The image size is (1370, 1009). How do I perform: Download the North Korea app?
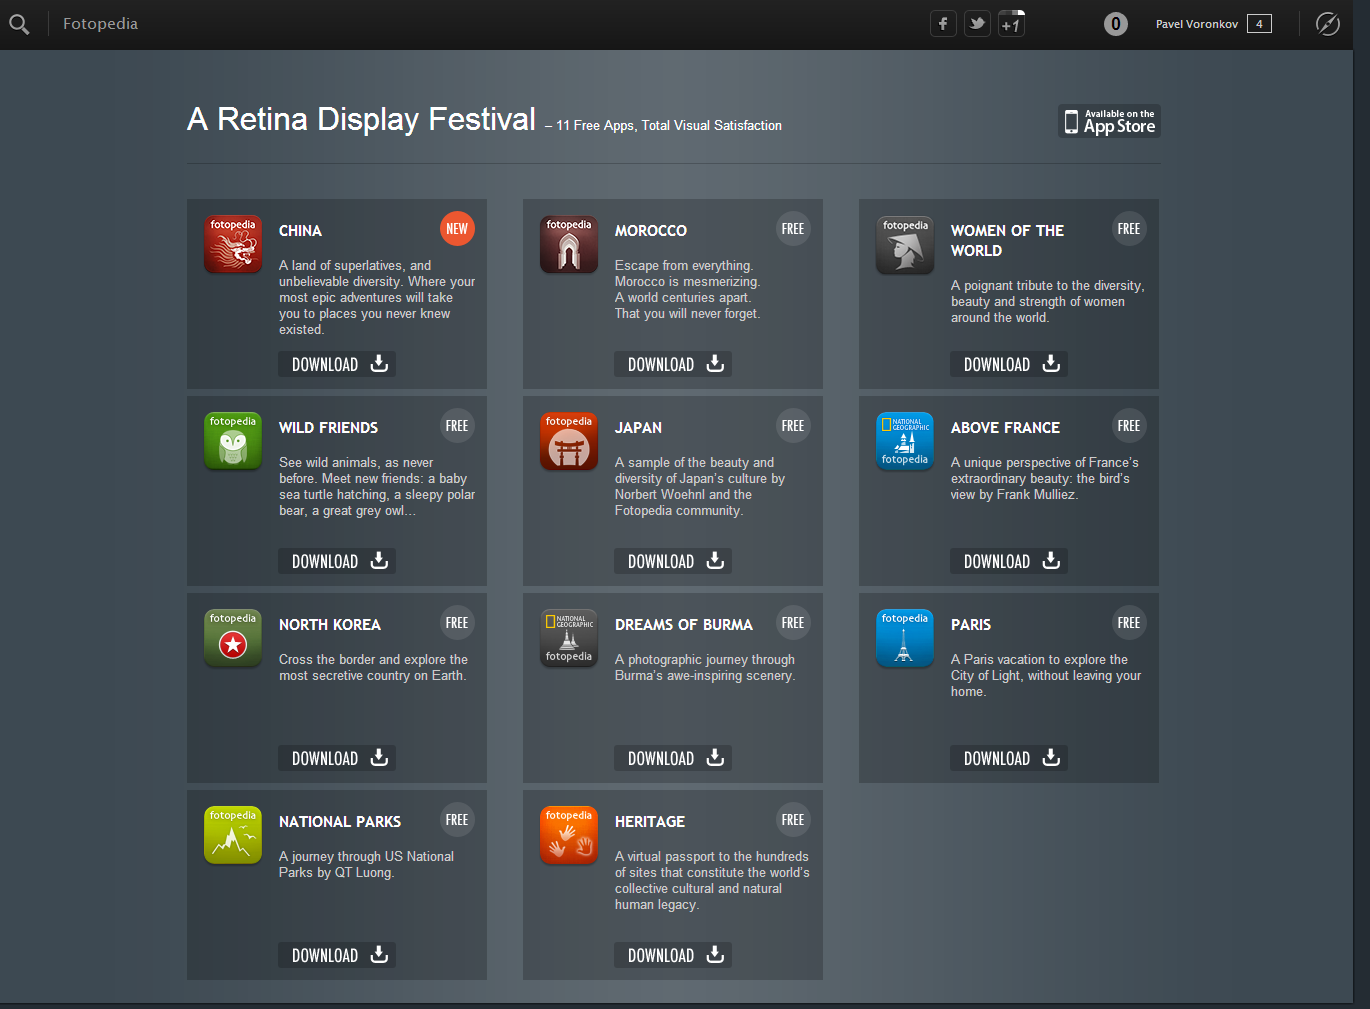click(x=337, y=758)
